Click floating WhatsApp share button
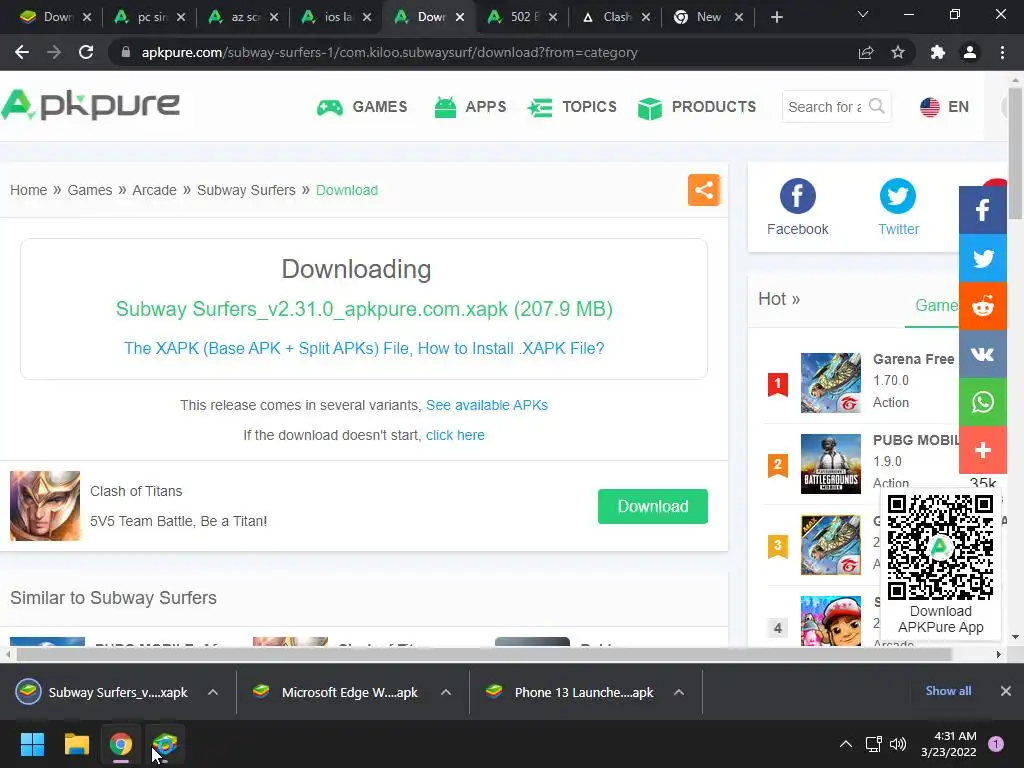Screen dimensions: 1024x768 coord(982,402)
